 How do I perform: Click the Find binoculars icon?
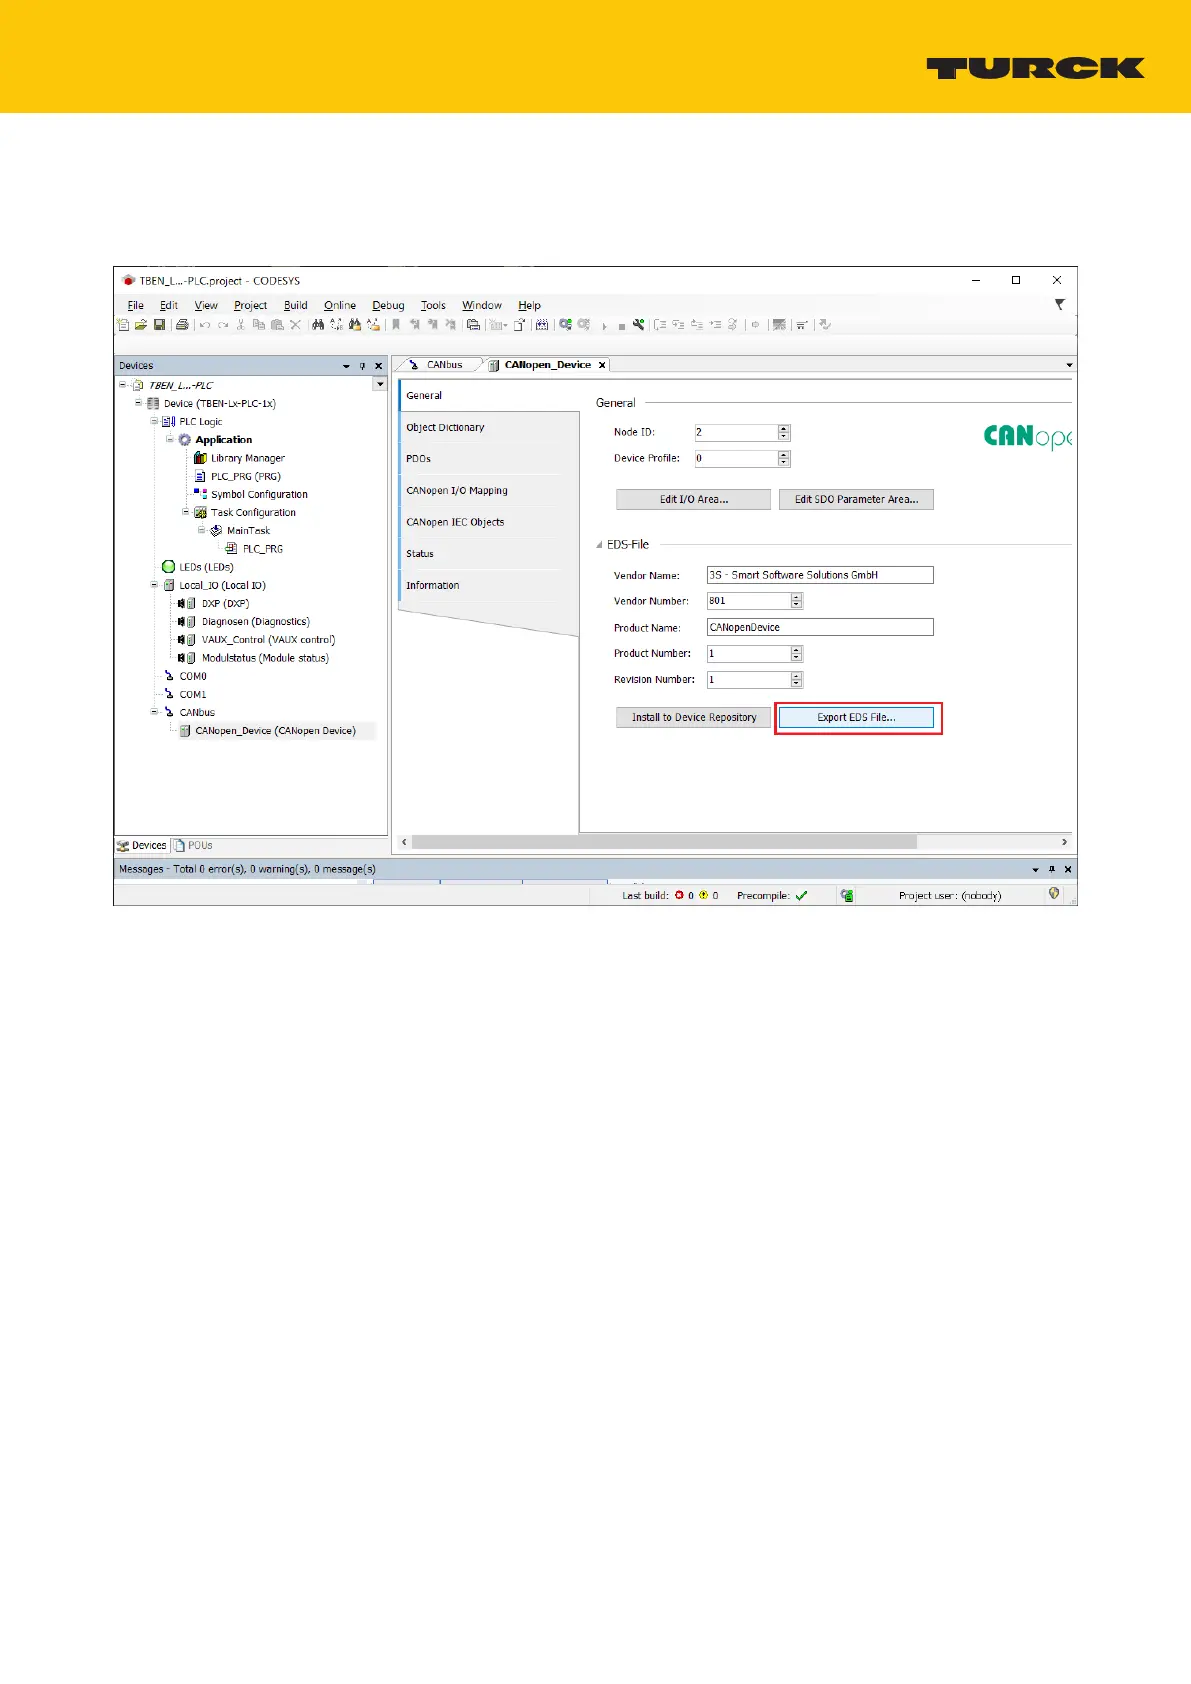tap(318, 325)
